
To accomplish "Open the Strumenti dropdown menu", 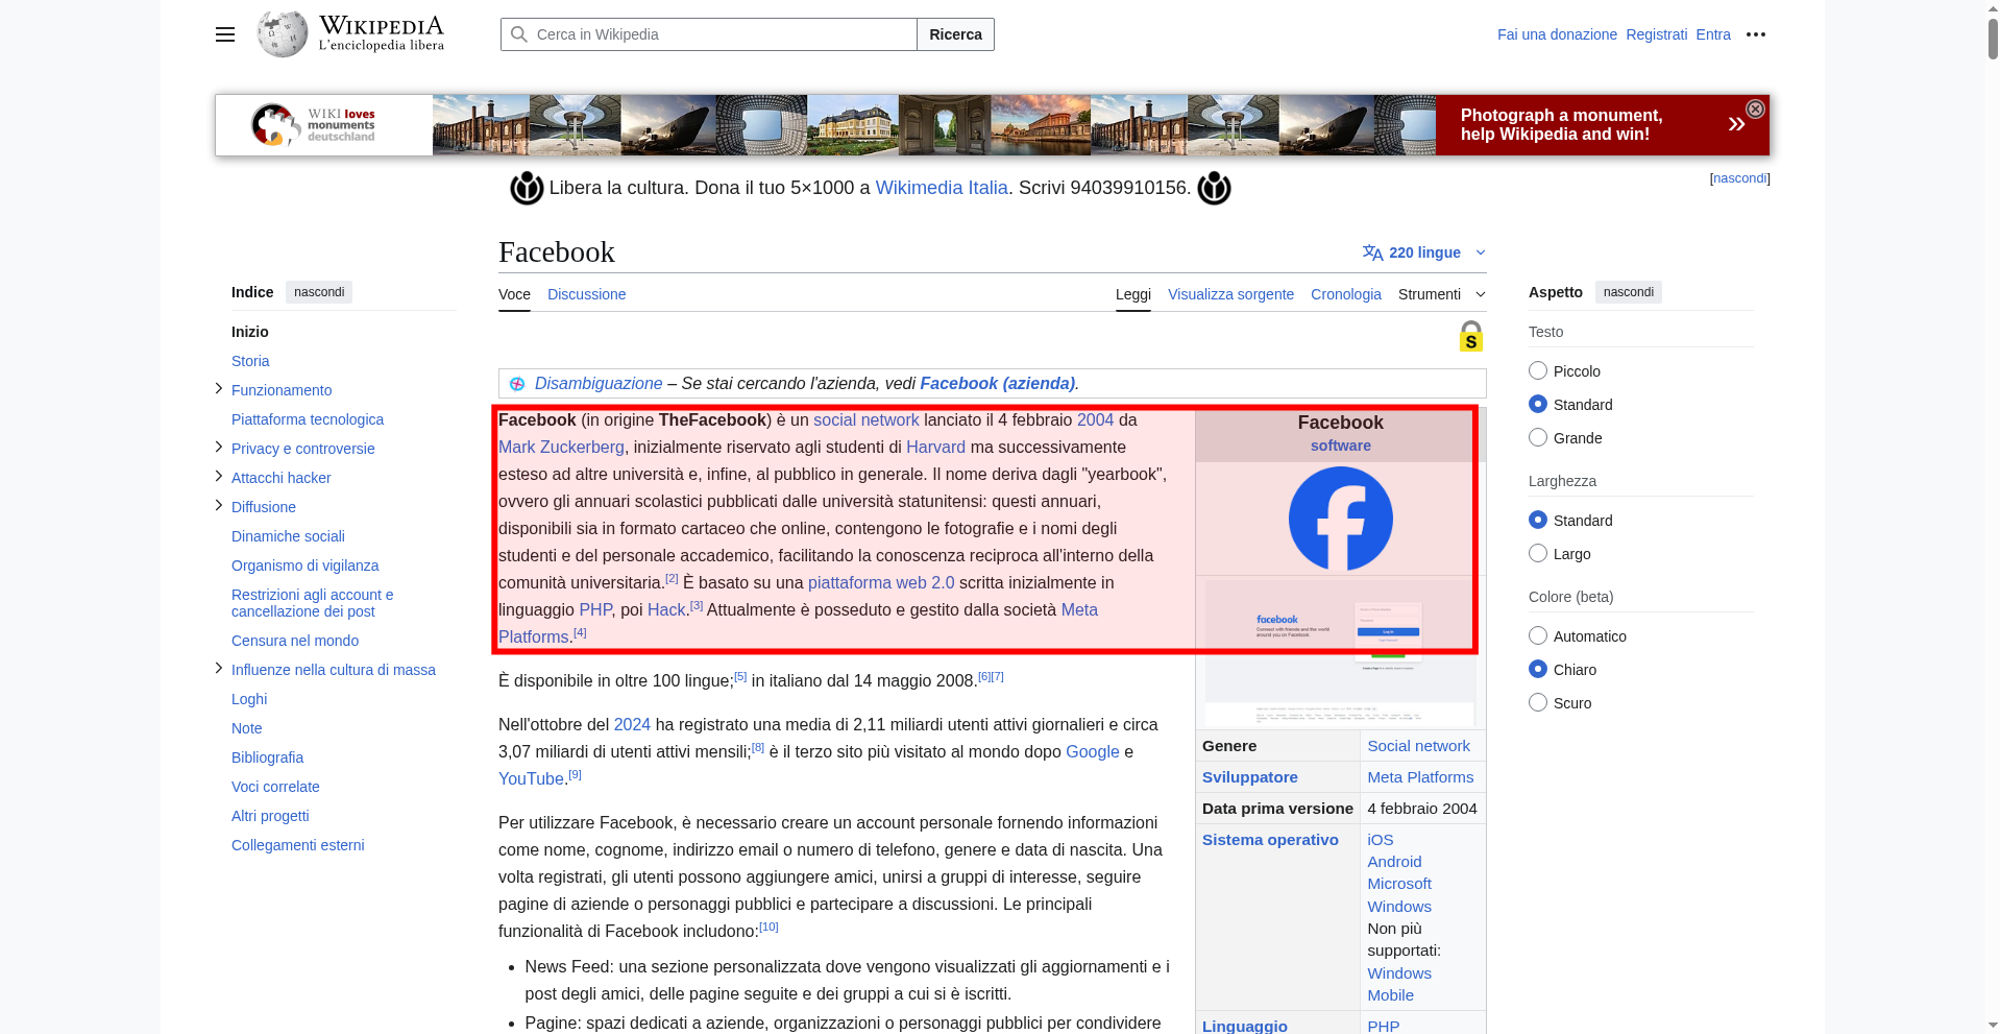I will (x=1441, y=294).
